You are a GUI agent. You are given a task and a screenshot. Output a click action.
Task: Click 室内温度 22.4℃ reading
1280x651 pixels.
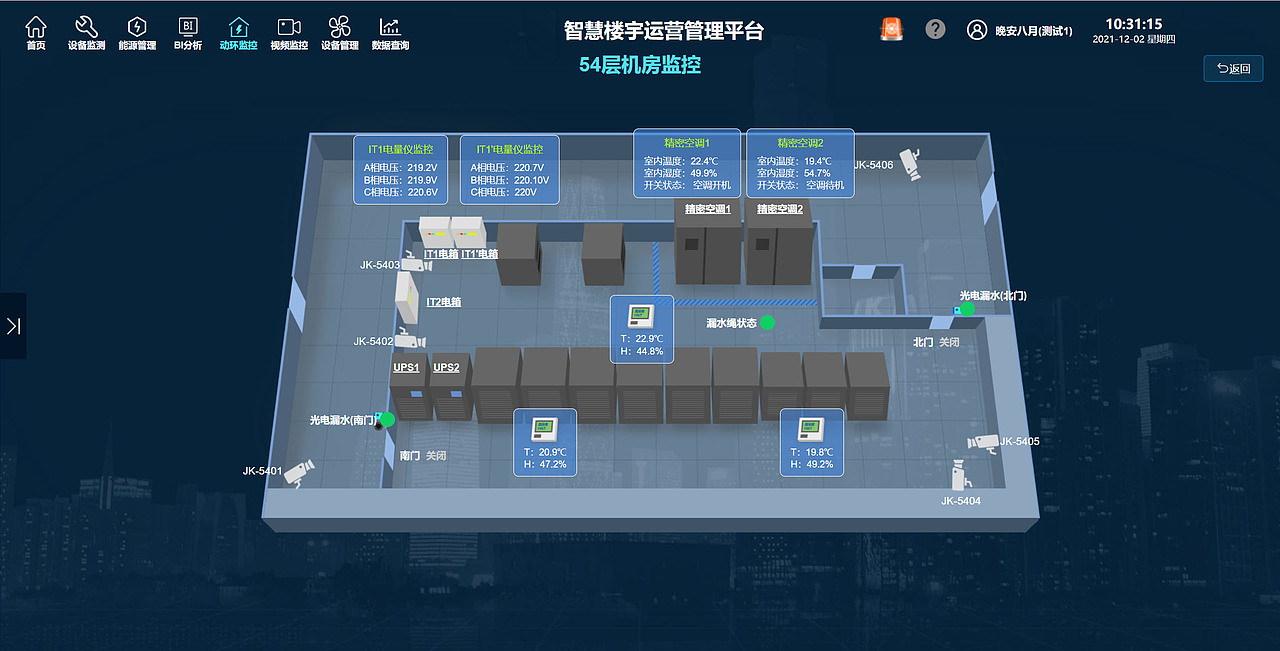click(x=683, y=160)
